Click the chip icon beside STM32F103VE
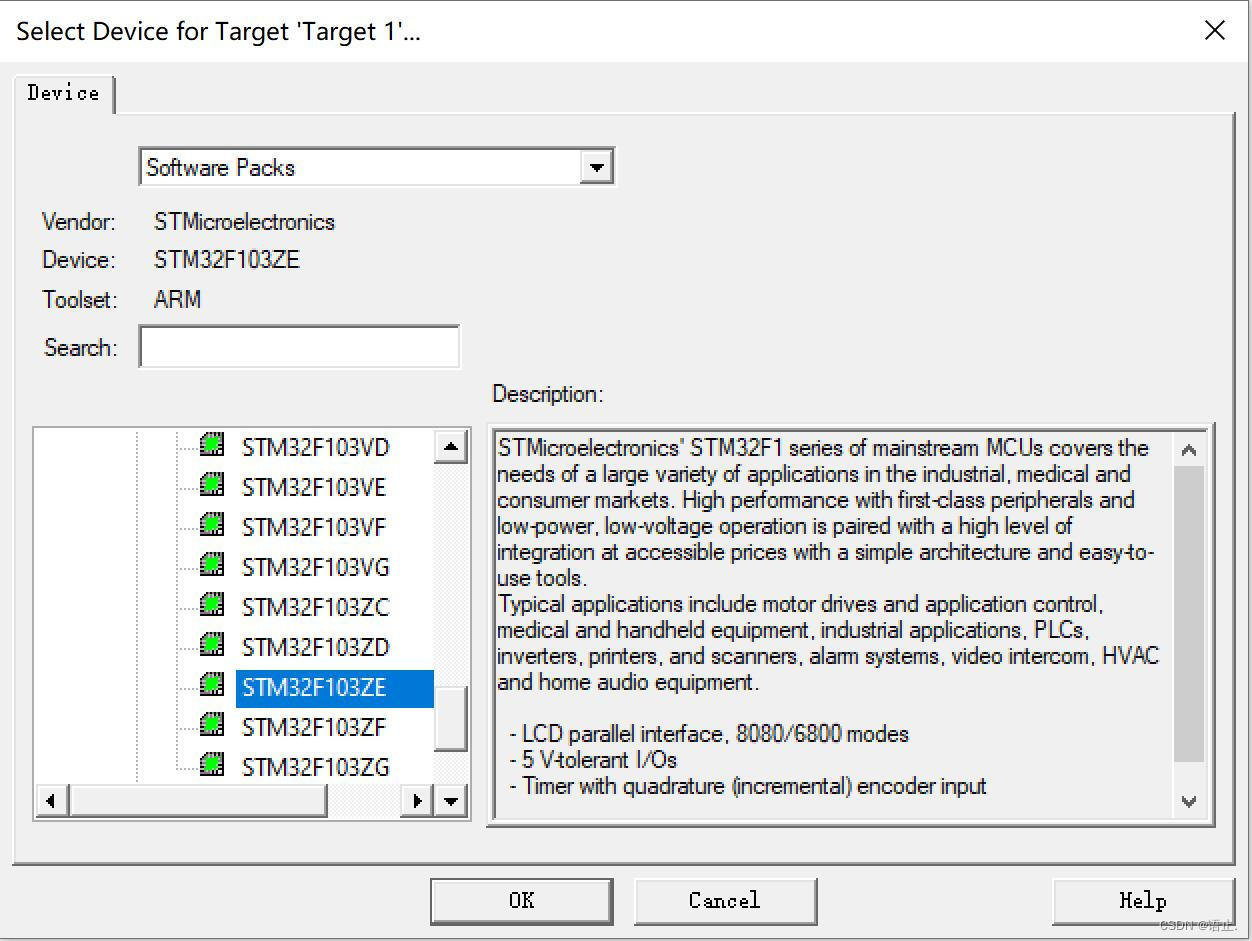 212,485
